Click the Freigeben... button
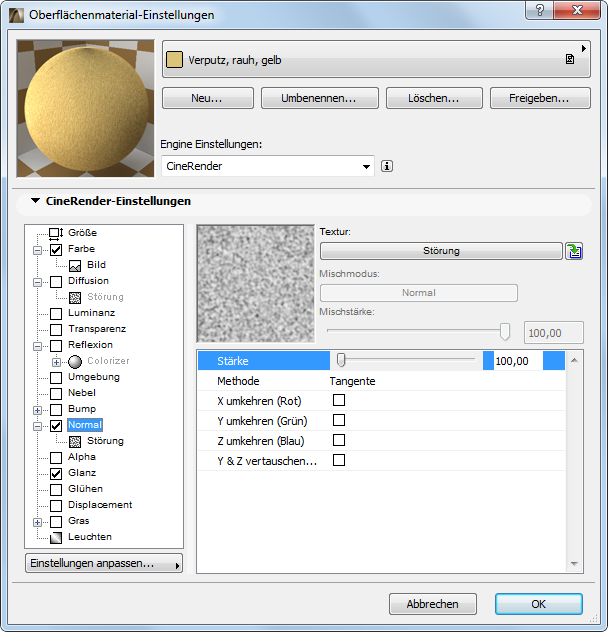This screenshot has height=632, width=608. tap(540, 98)
